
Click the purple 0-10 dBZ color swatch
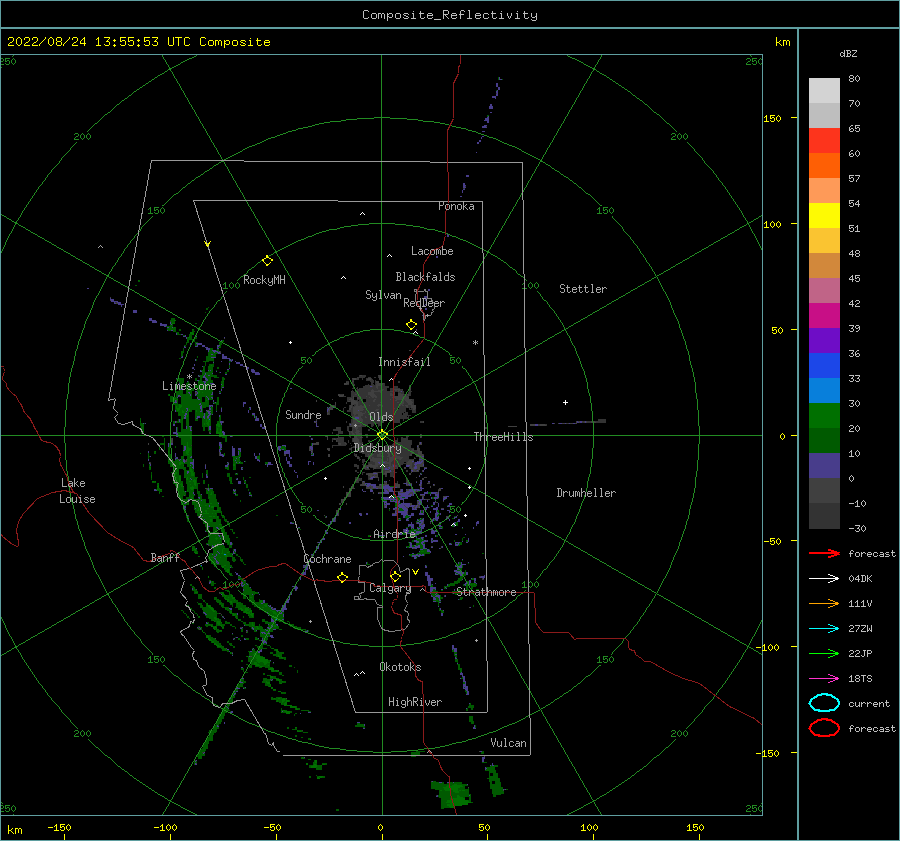click(824, 466)
